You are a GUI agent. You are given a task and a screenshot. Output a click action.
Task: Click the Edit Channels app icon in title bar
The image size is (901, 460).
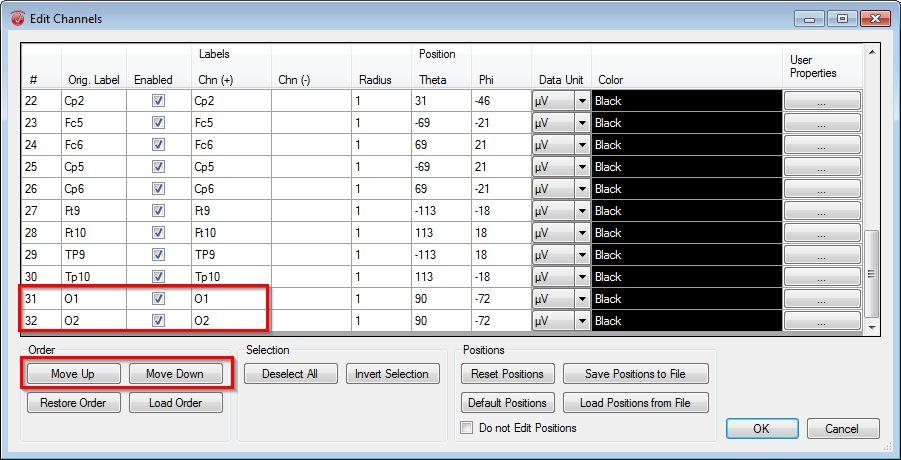18,18
